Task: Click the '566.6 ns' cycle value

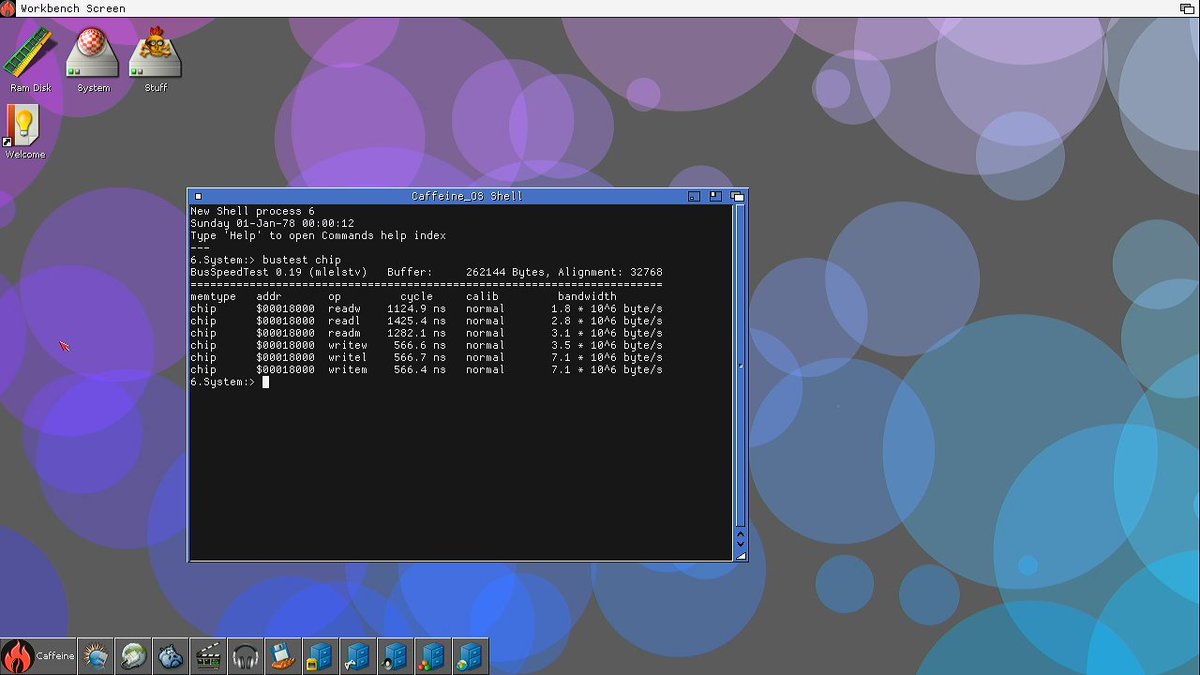Action: (x=420, y=345)
